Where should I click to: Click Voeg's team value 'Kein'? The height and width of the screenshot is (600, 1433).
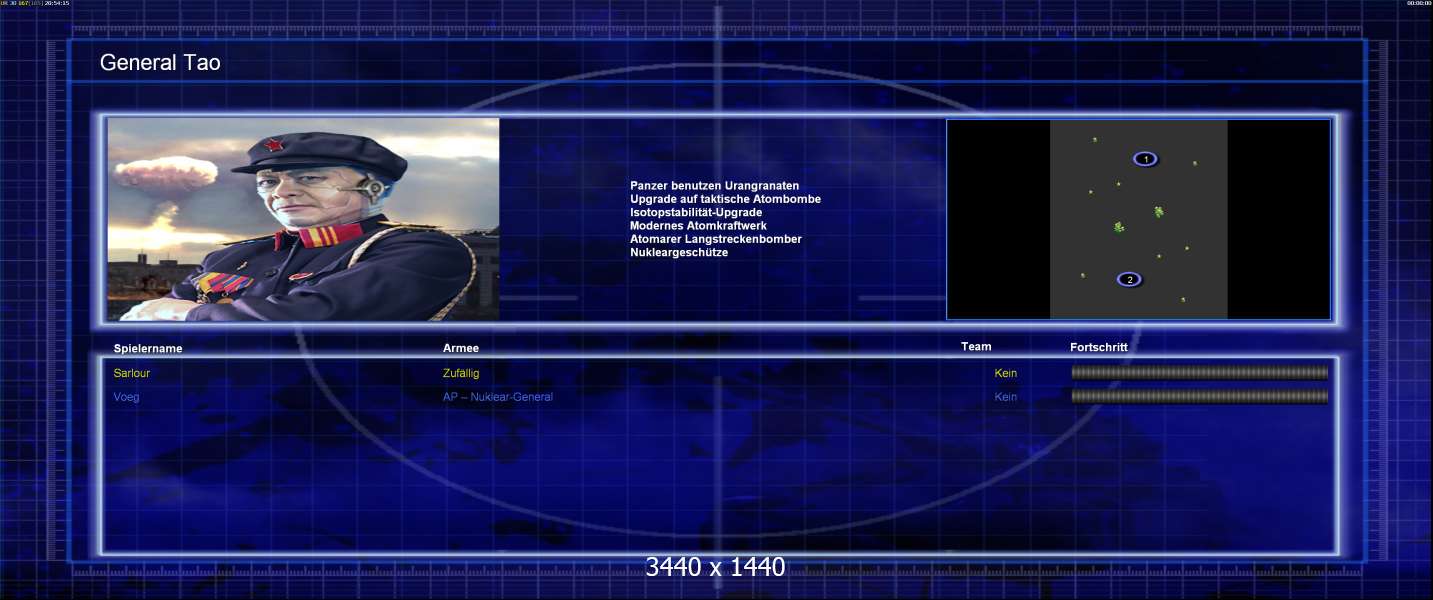tap(1006, 397)
